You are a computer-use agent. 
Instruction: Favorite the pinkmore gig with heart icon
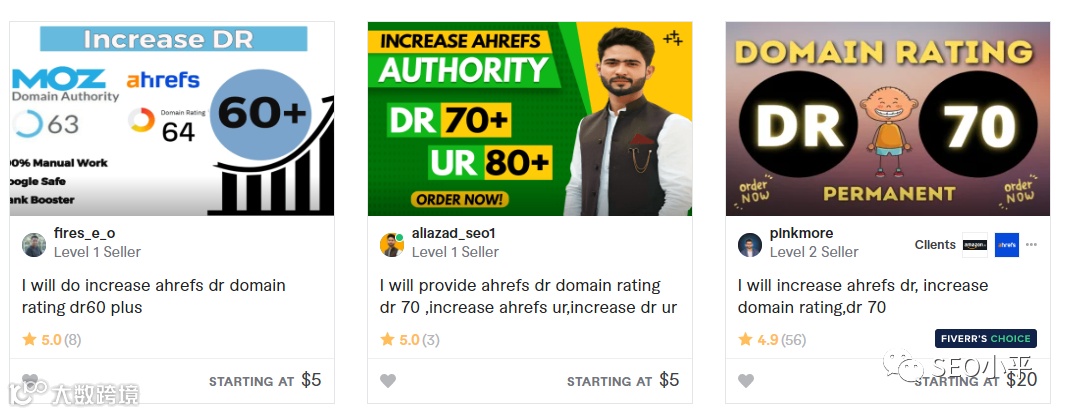(746, 381)
